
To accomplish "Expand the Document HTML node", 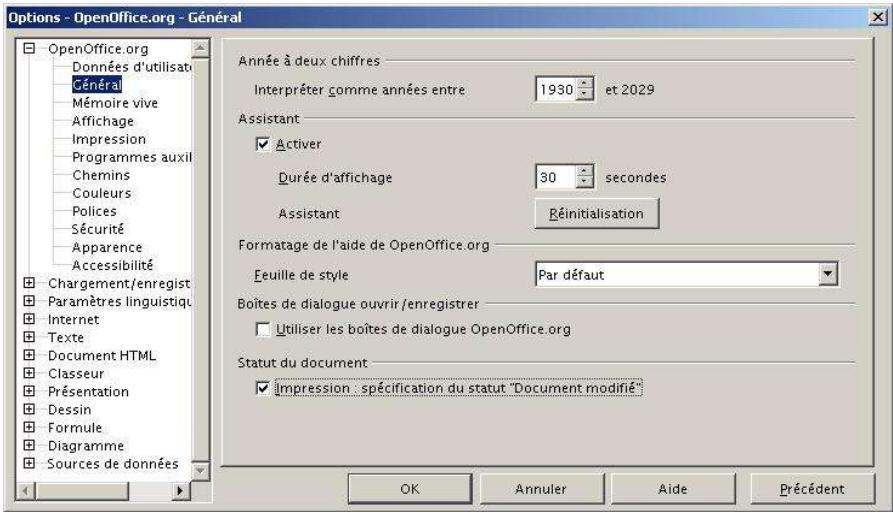I will (29, 355).
